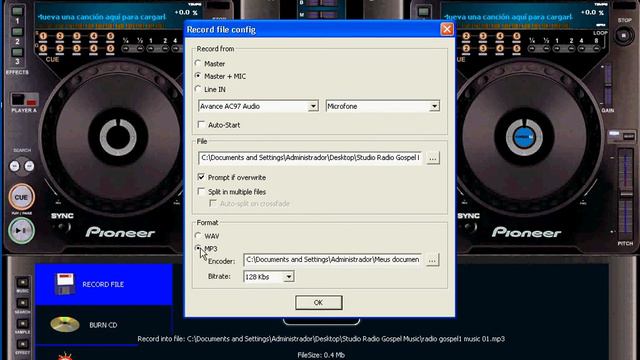The image size is (640, 360).
Task: Close the Record file config dialog
Action: pyautogui.click(x=447, y=29)
